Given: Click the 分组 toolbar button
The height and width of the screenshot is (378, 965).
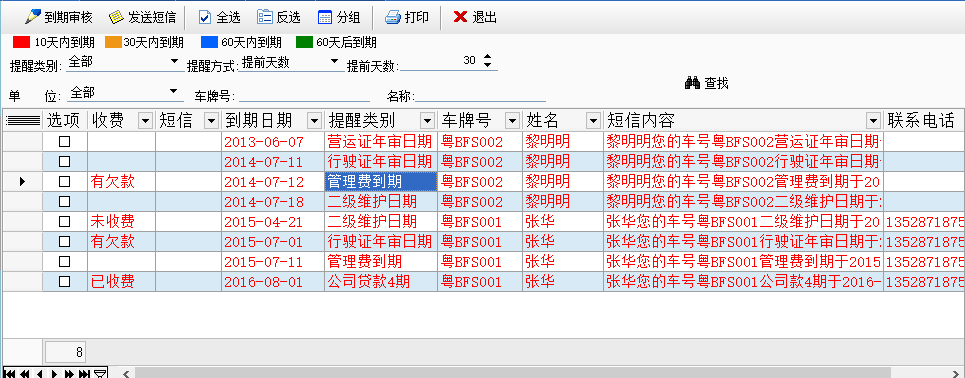Looking at the screenshot, I should [338, 17].
